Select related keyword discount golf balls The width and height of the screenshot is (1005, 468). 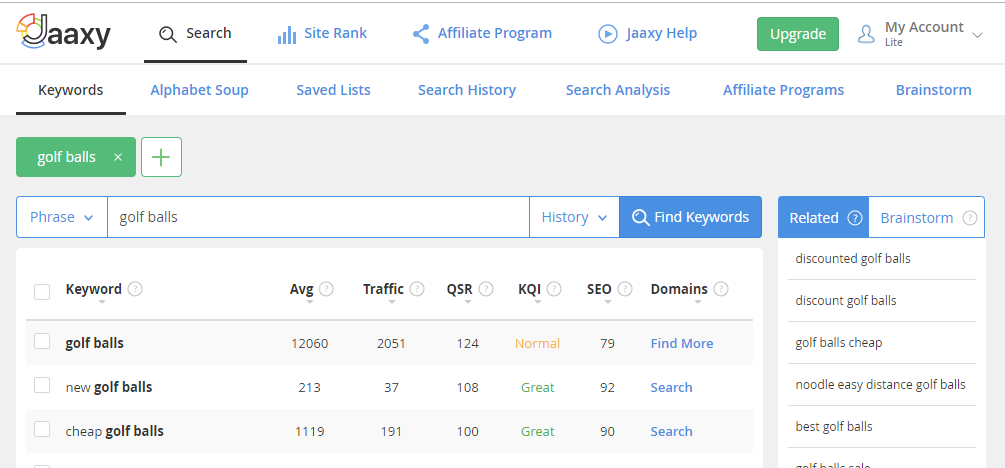click(x=845, y=301)
